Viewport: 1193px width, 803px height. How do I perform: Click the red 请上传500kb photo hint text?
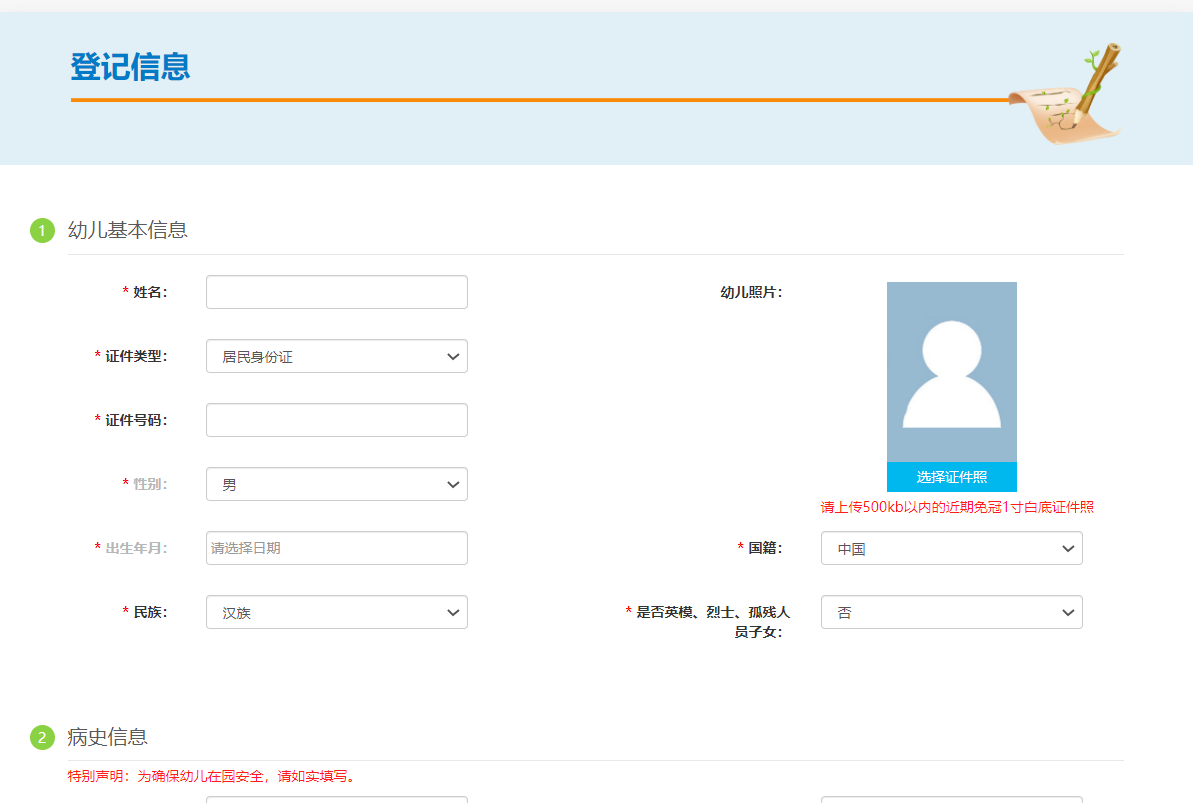(957, 507)
